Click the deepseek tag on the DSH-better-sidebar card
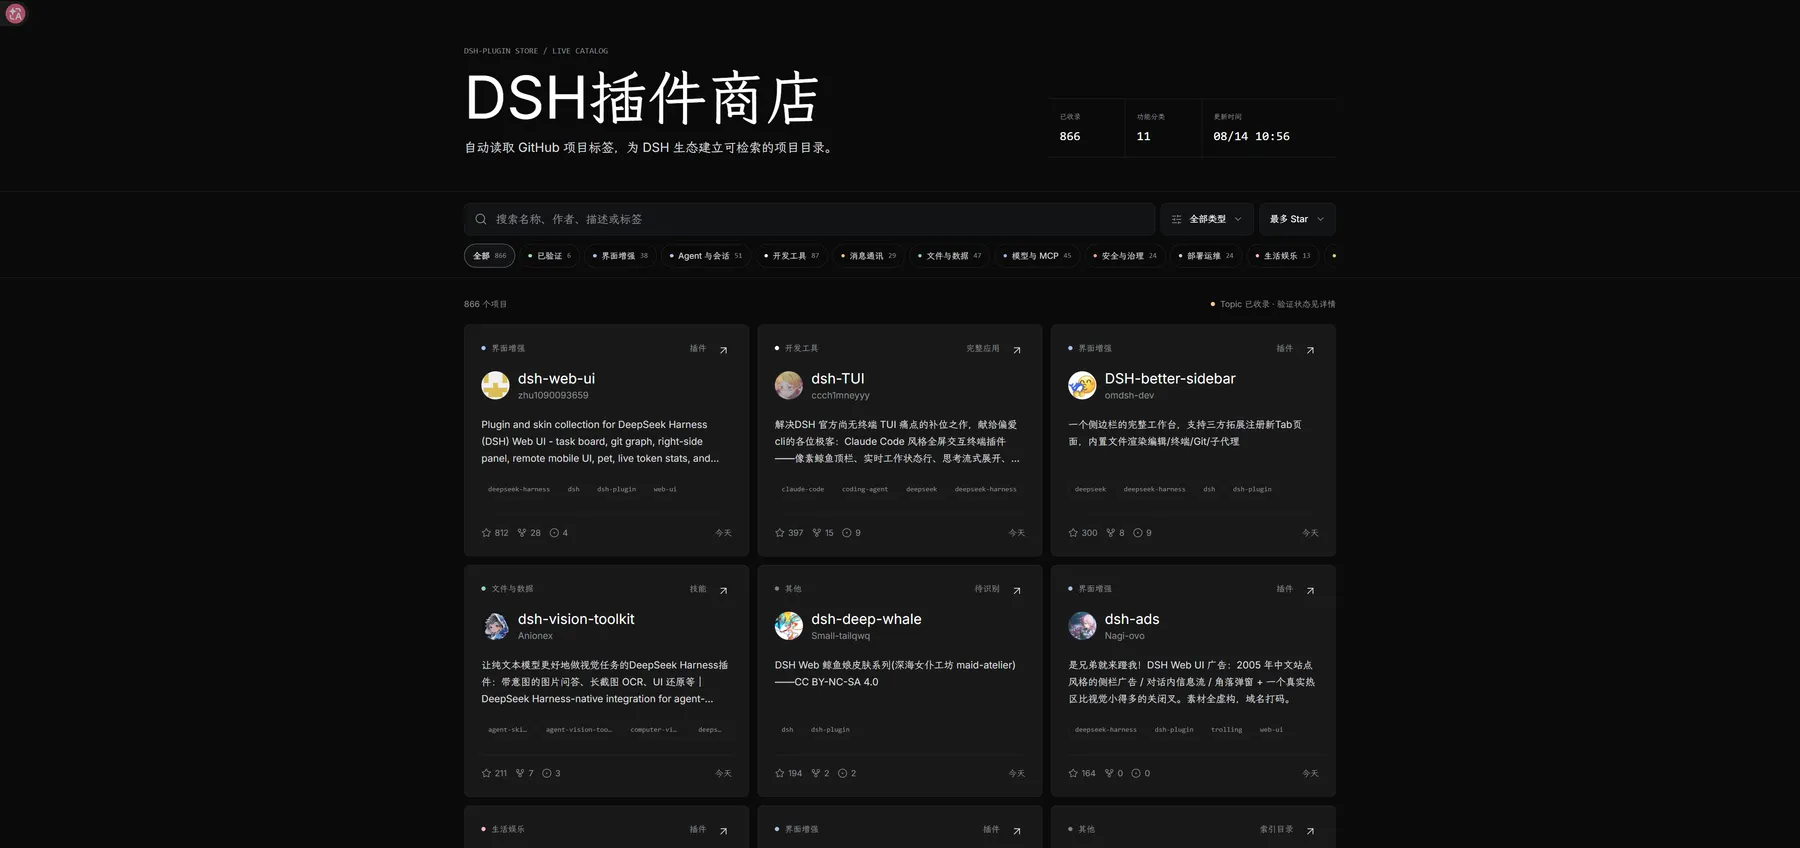 click(x=1090, y=489)
